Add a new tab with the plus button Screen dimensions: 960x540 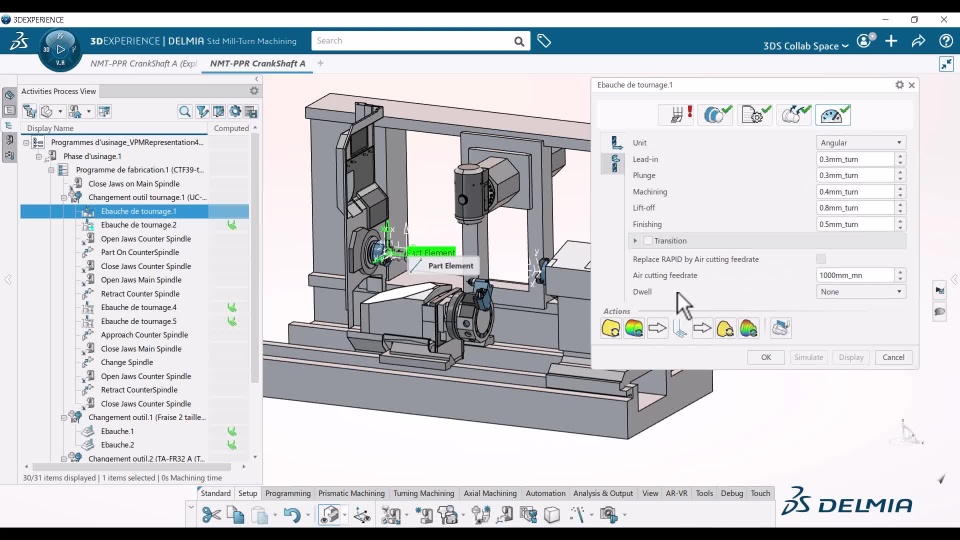[x=320, y=63]
